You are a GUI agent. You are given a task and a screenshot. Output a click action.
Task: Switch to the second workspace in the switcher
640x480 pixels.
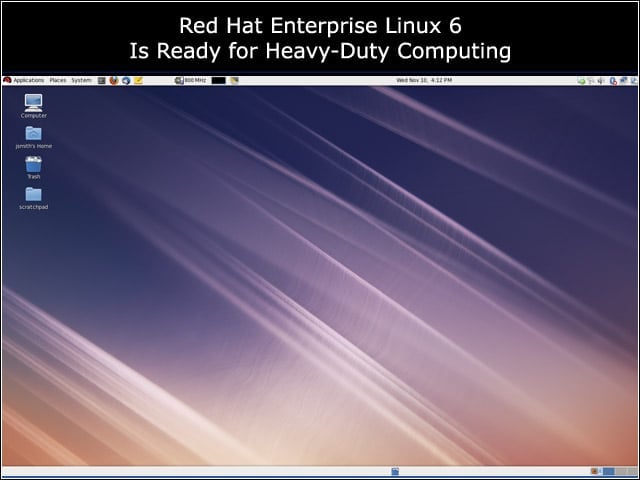pos(621,471)
